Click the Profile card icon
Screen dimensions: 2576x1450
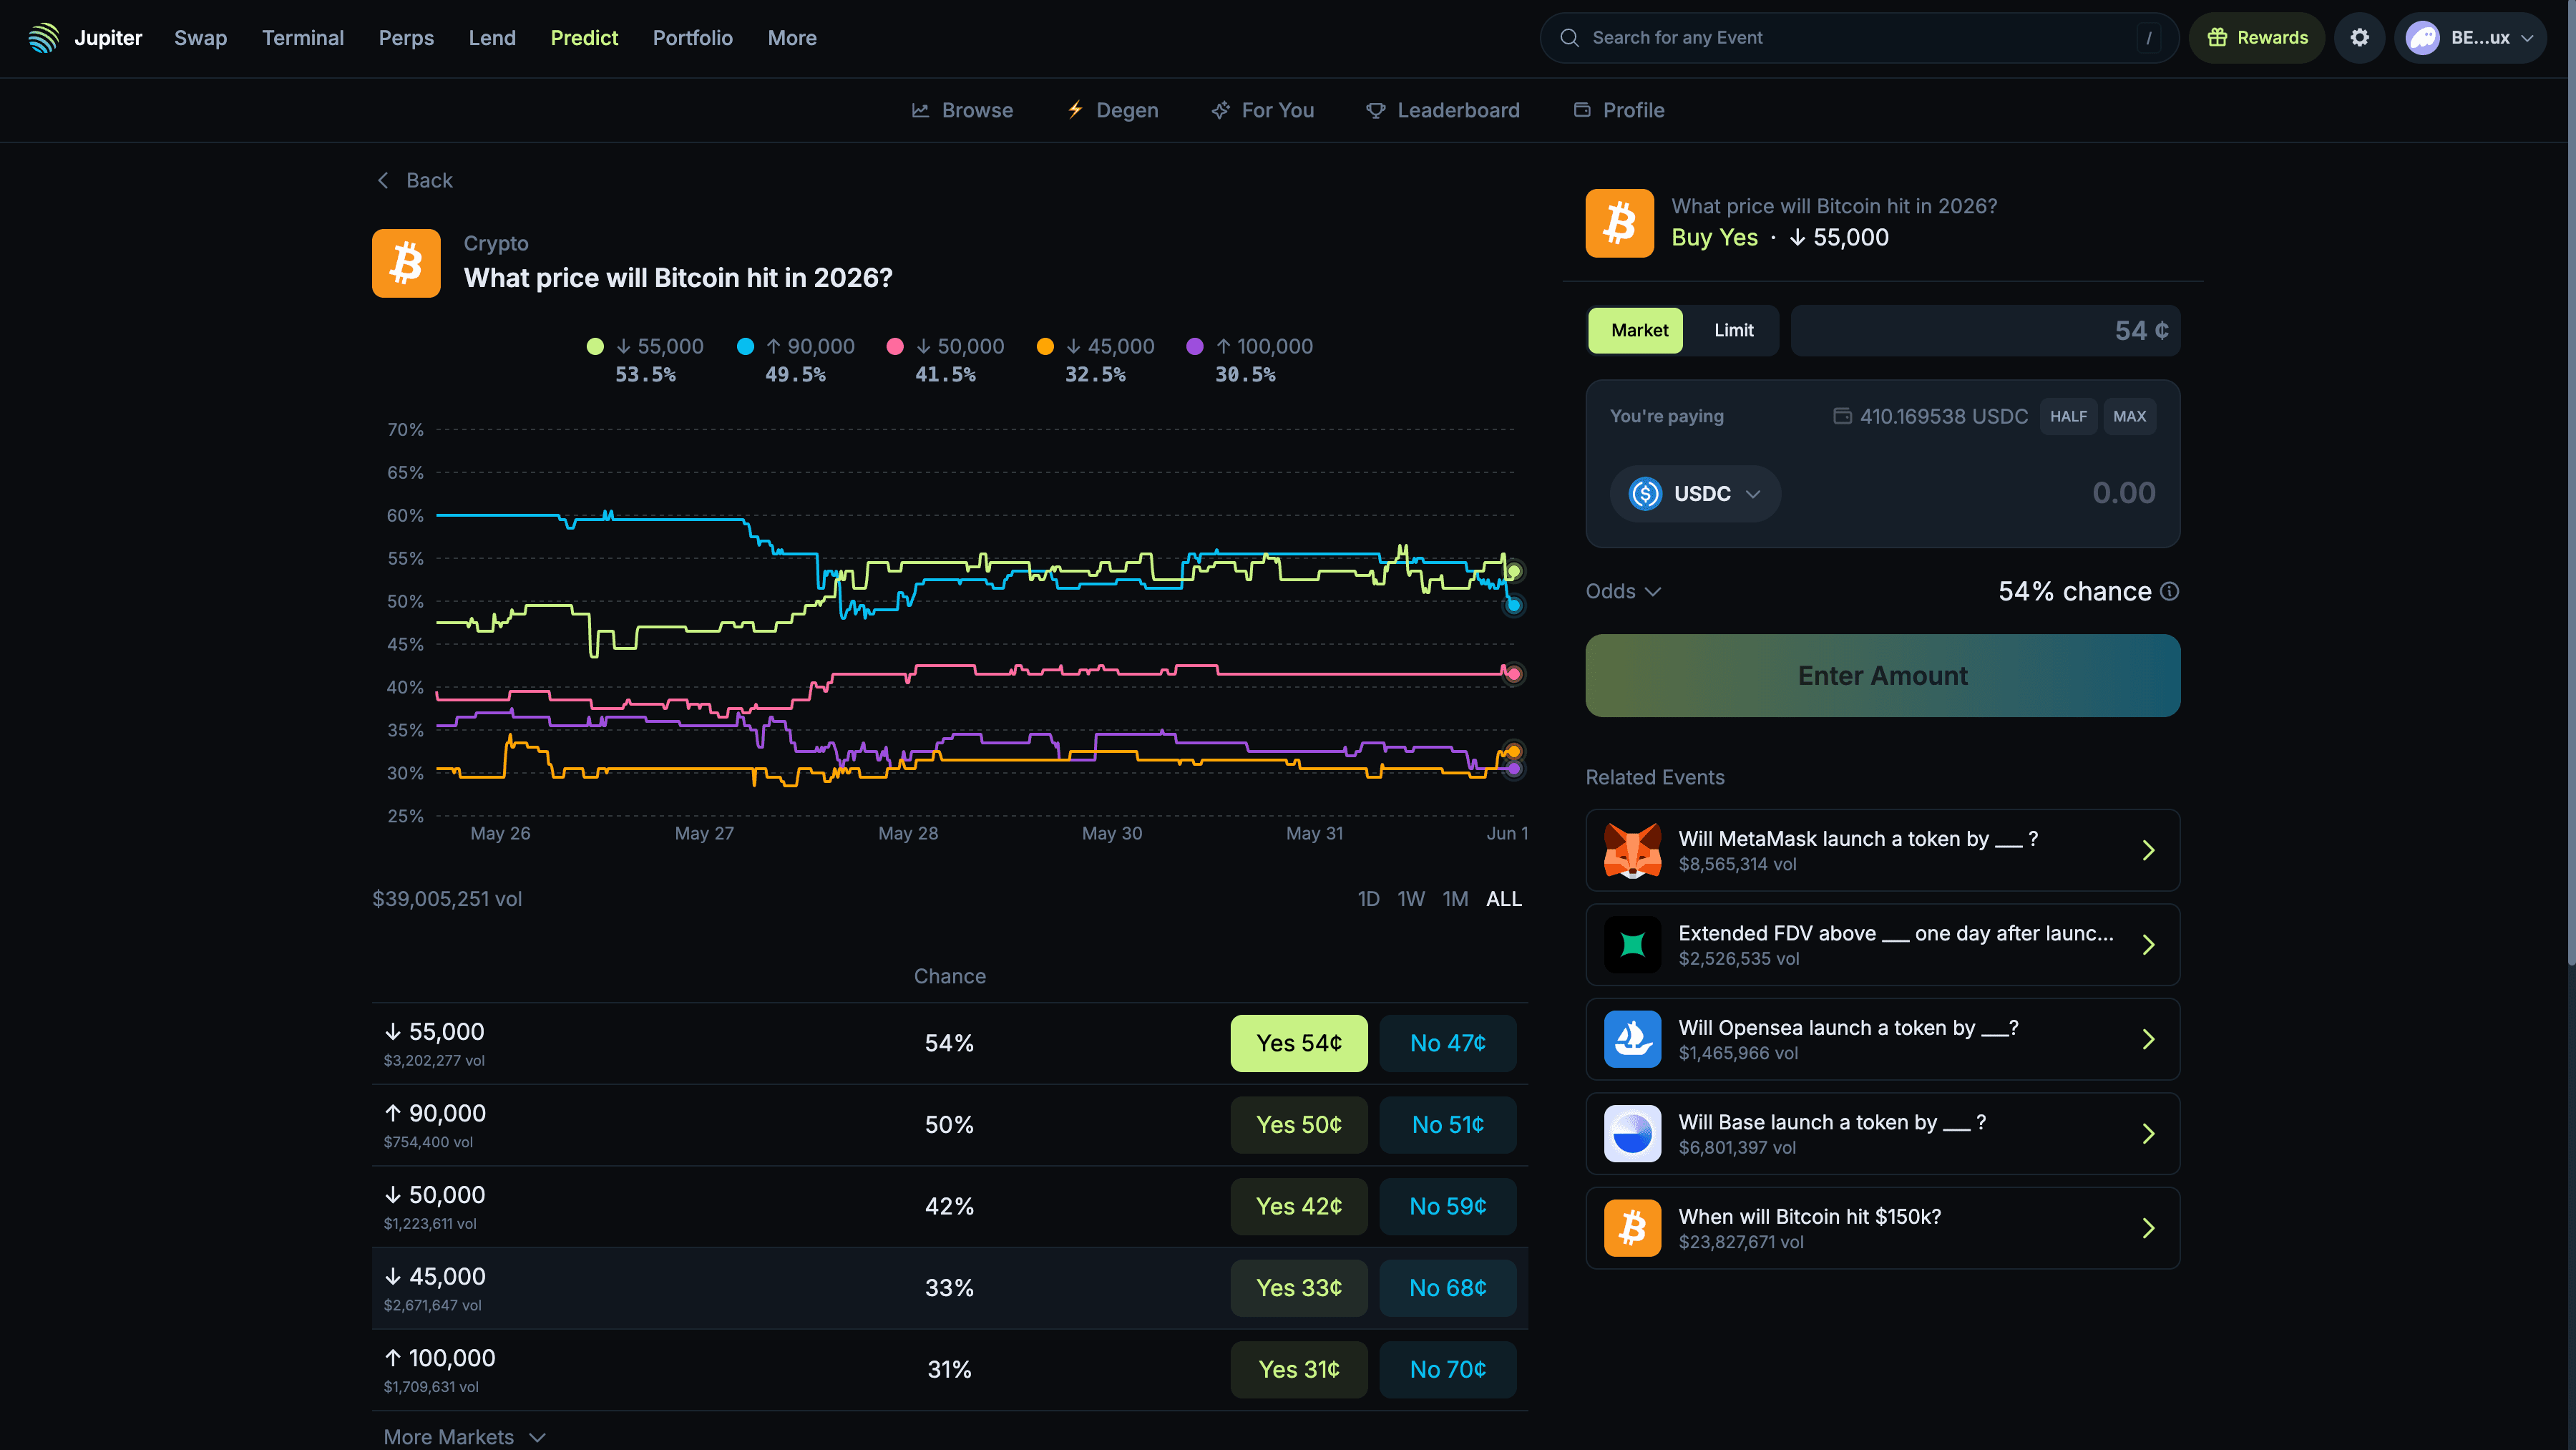coord(1582,110)
